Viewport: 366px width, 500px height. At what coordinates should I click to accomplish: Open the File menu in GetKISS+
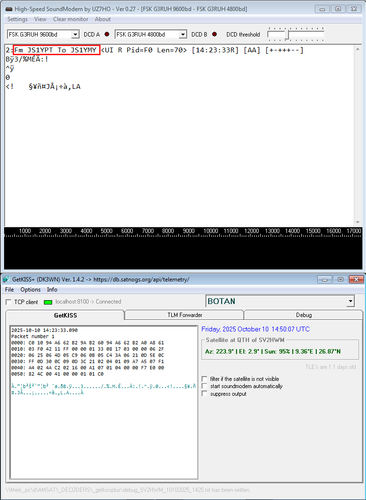click(9, 290)
